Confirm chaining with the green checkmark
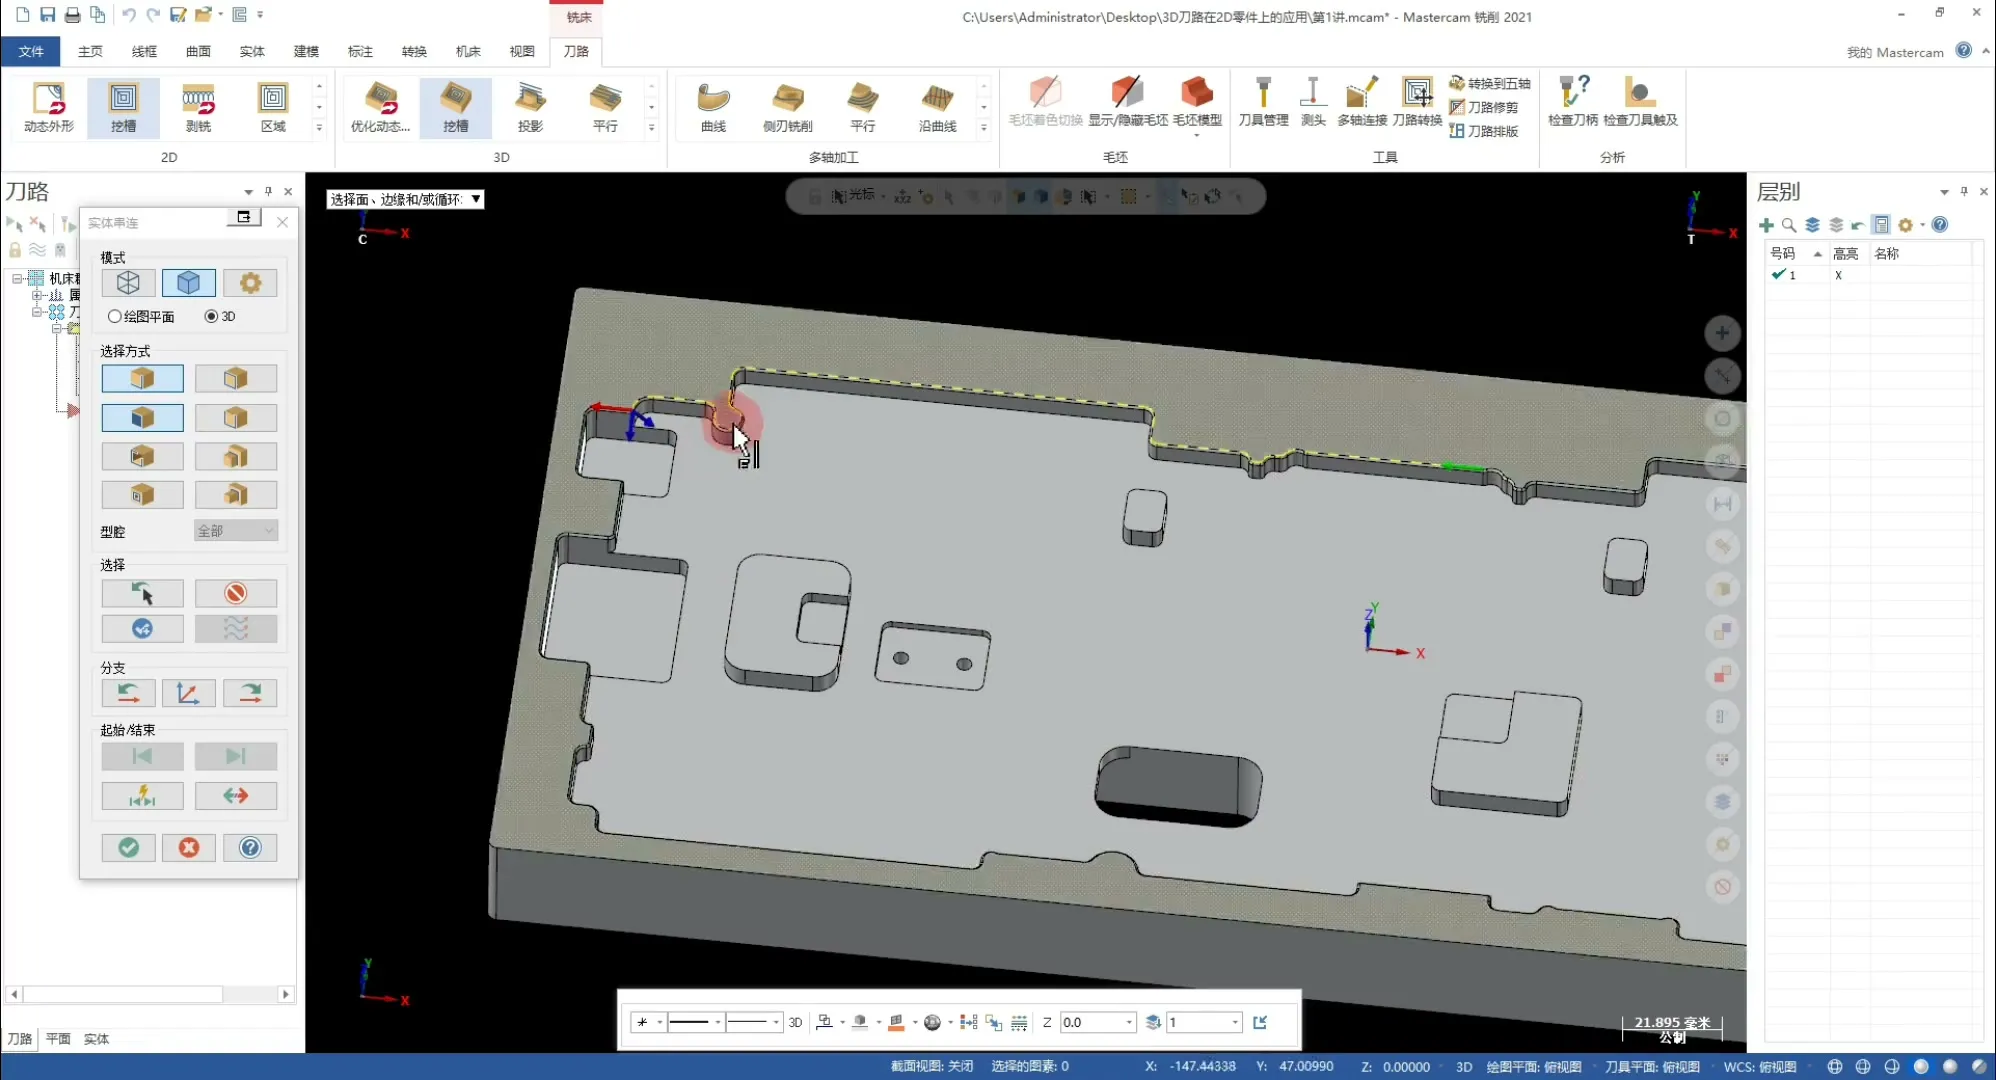Screen dimensions: 1996x1080 pos(128,848)
